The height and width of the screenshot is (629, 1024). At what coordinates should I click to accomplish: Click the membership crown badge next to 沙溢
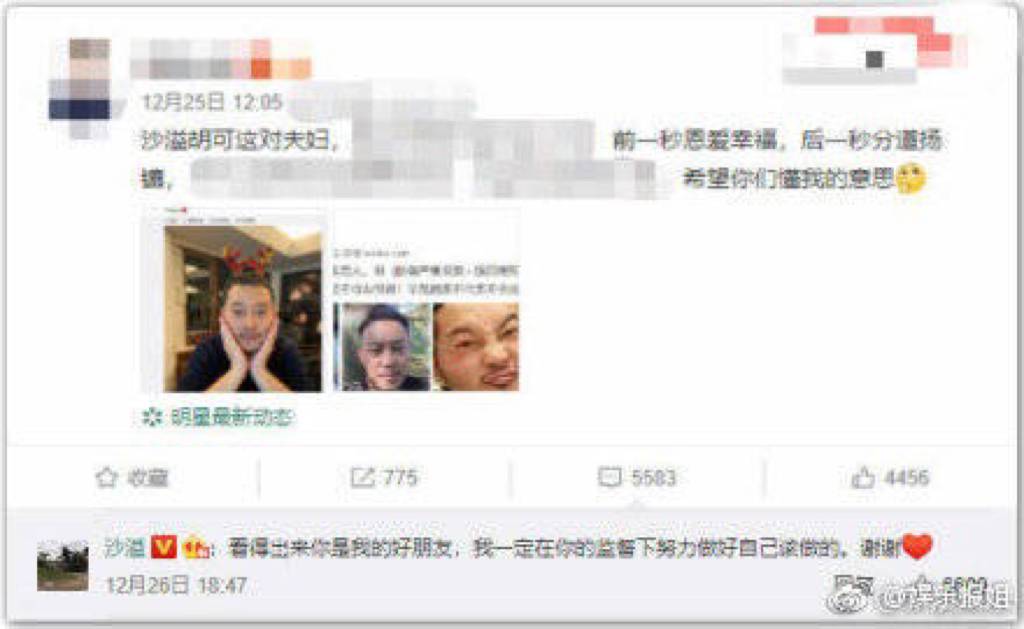click(195, 547)
